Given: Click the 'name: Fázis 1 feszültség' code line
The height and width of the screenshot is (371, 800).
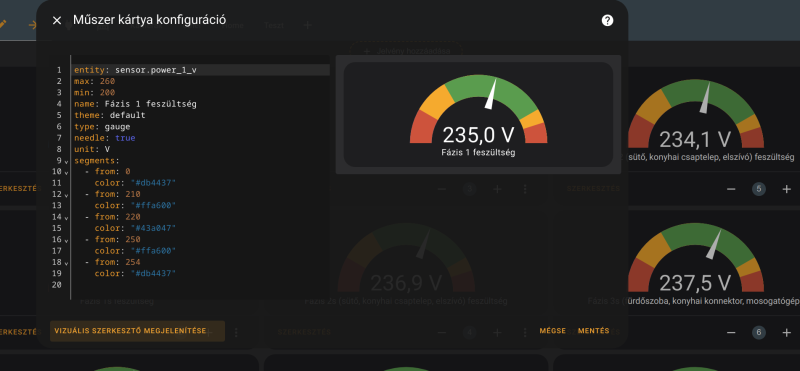Looking at the screenshot, I should tap(135, 104).
